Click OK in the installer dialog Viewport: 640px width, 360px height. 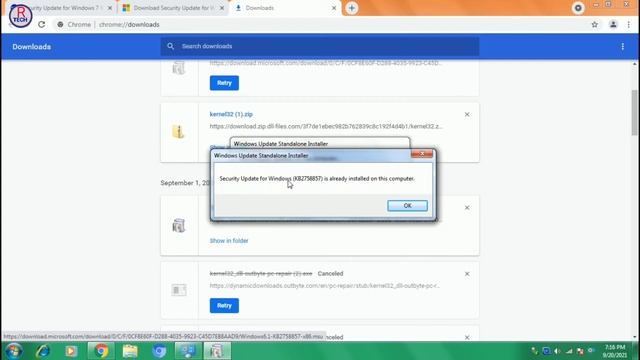click(407, 206)
